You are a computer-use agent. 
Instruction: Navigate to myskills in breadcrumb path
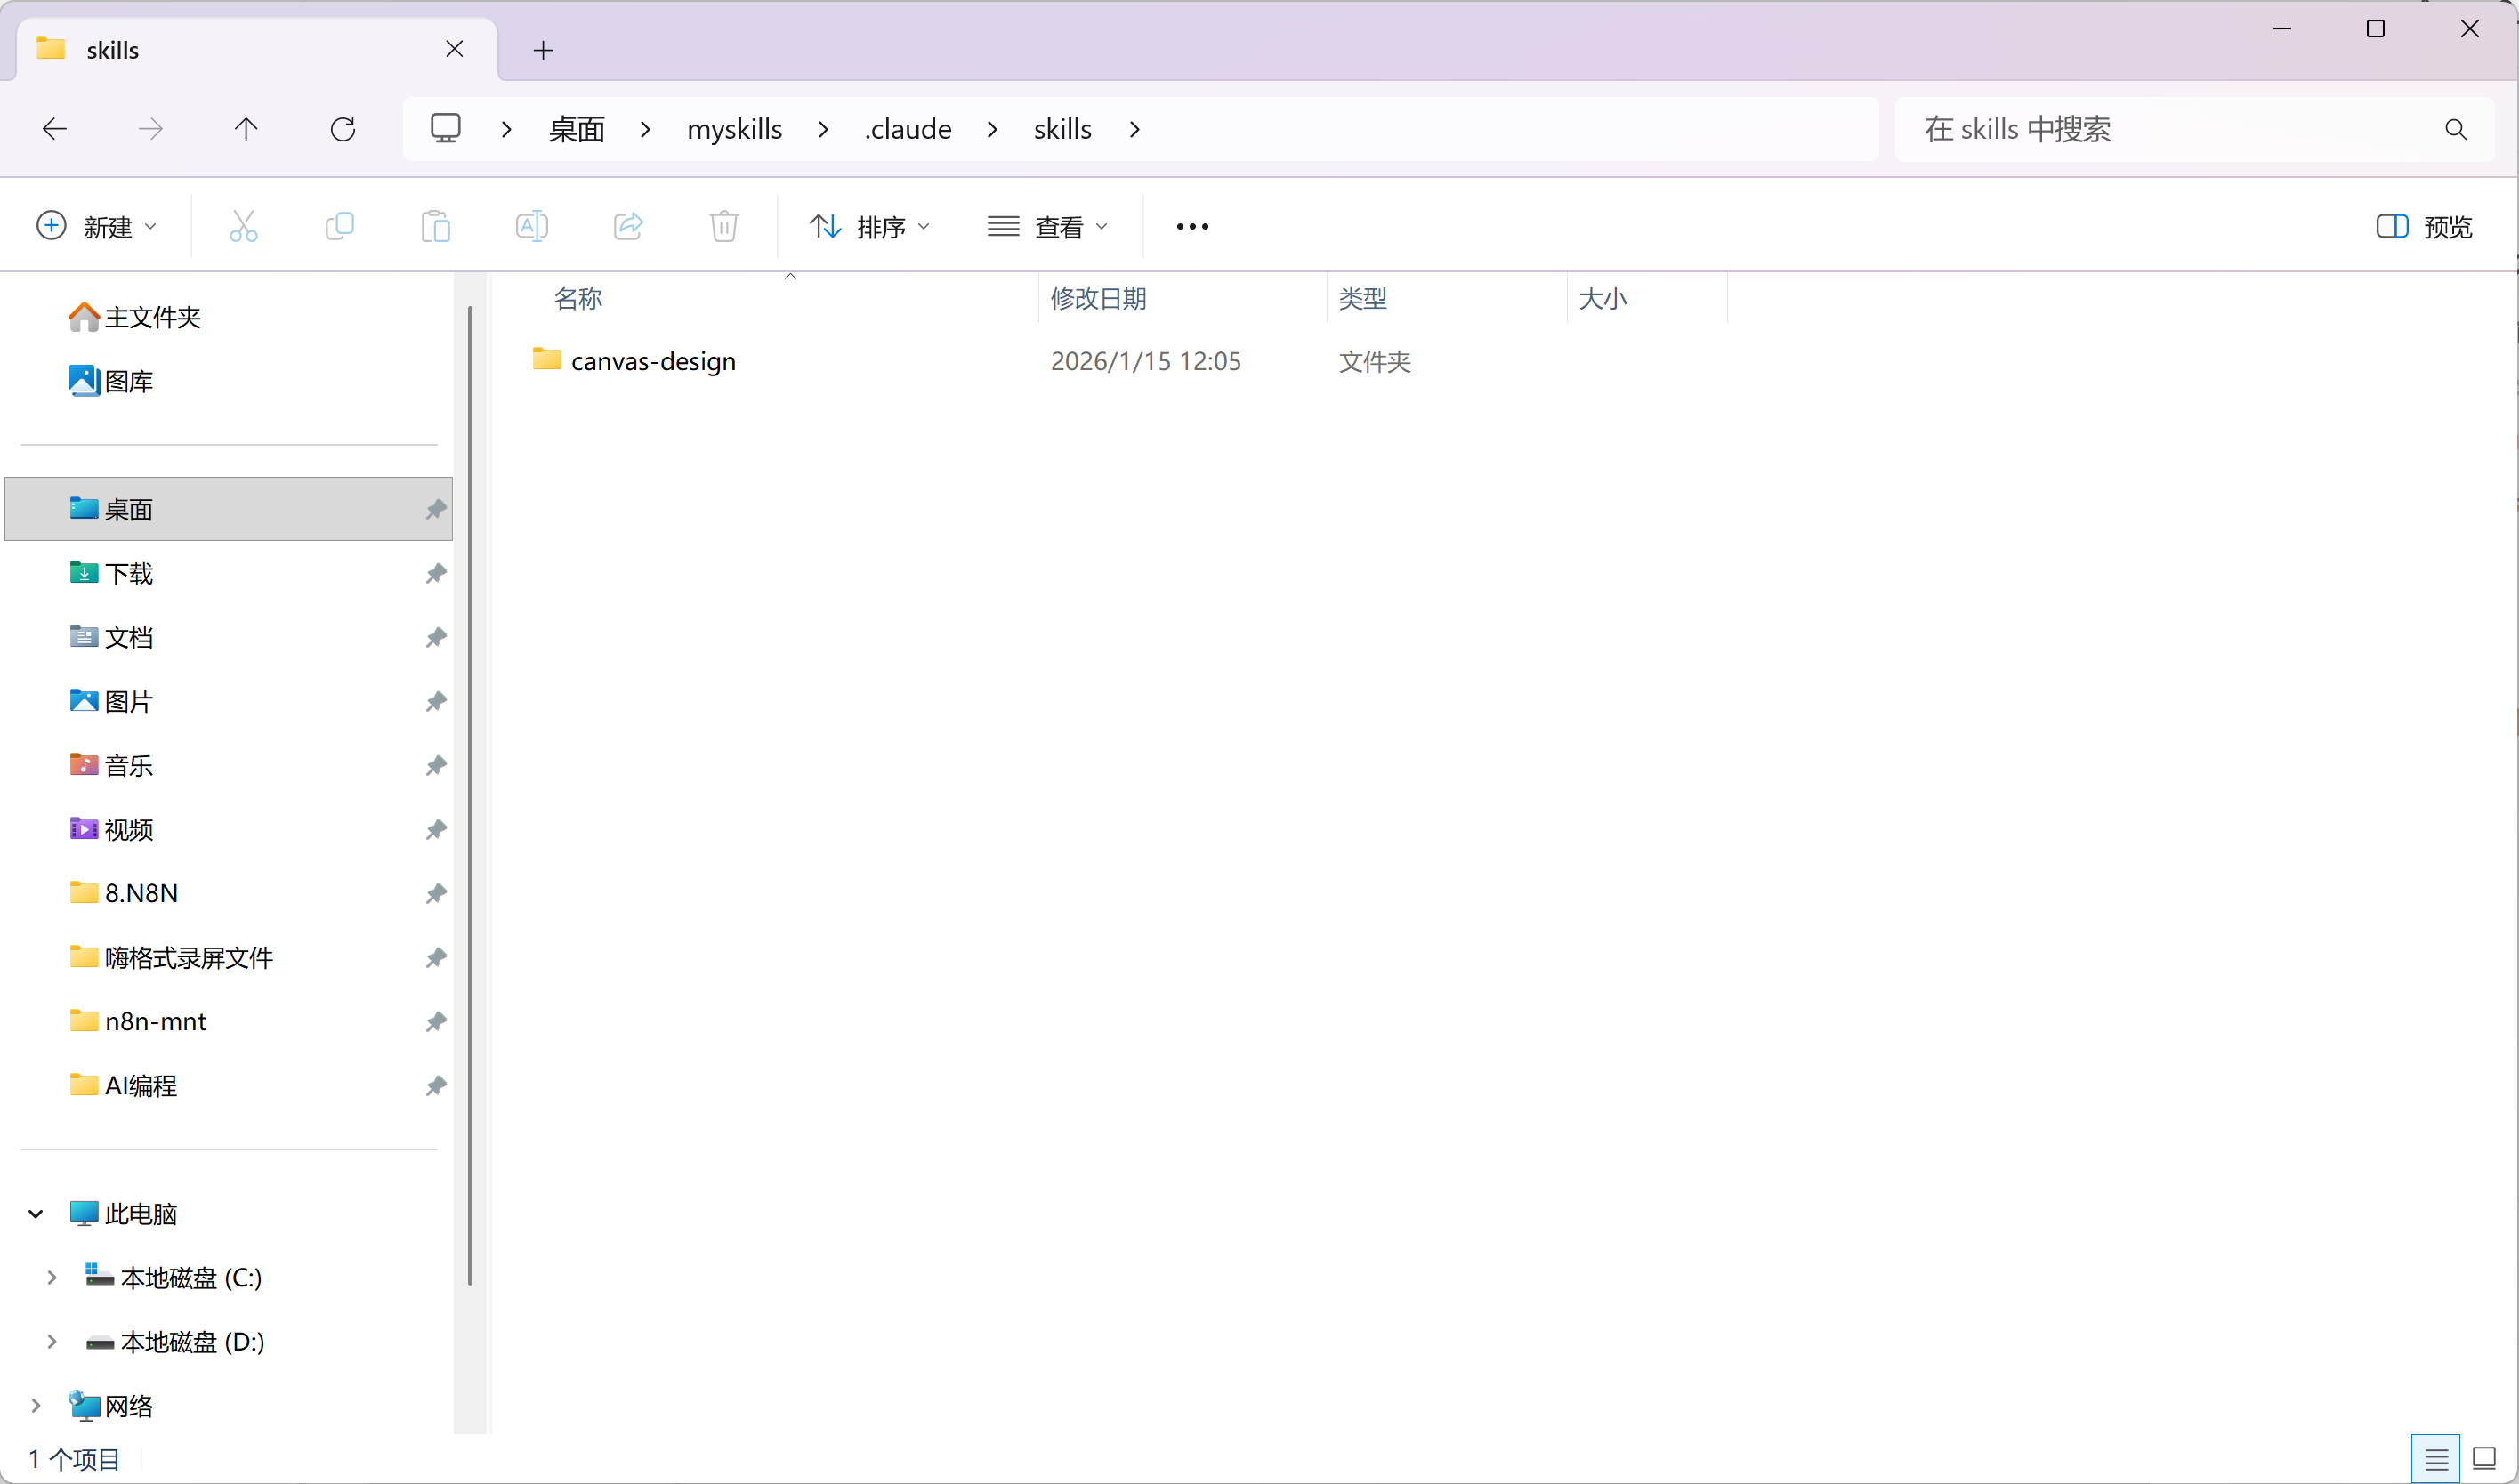734,129
